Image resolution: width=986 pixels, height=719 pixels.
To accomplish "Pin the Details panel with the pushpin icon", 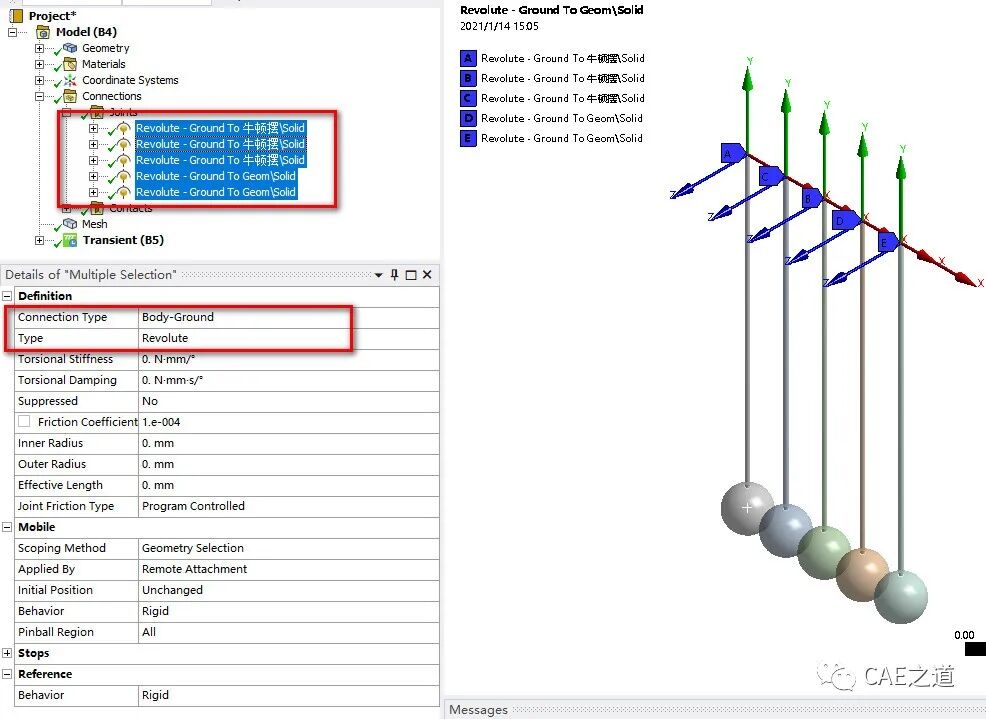I will tap(393, 275).
